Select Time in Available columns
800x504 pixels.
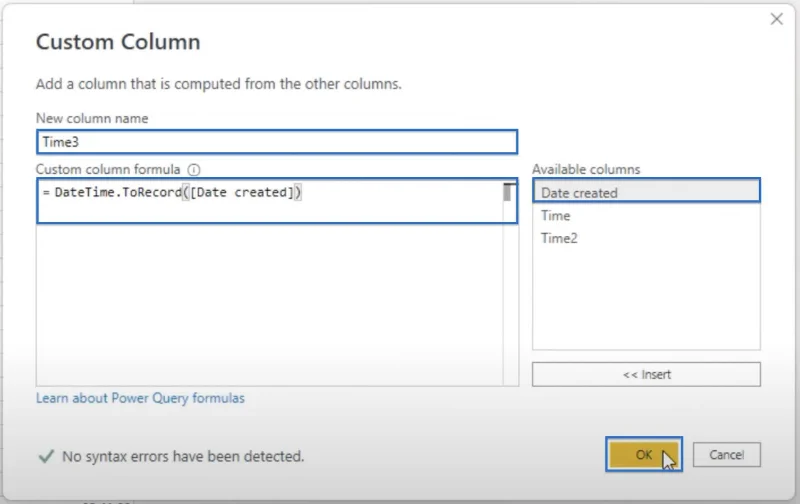(646, 216)
